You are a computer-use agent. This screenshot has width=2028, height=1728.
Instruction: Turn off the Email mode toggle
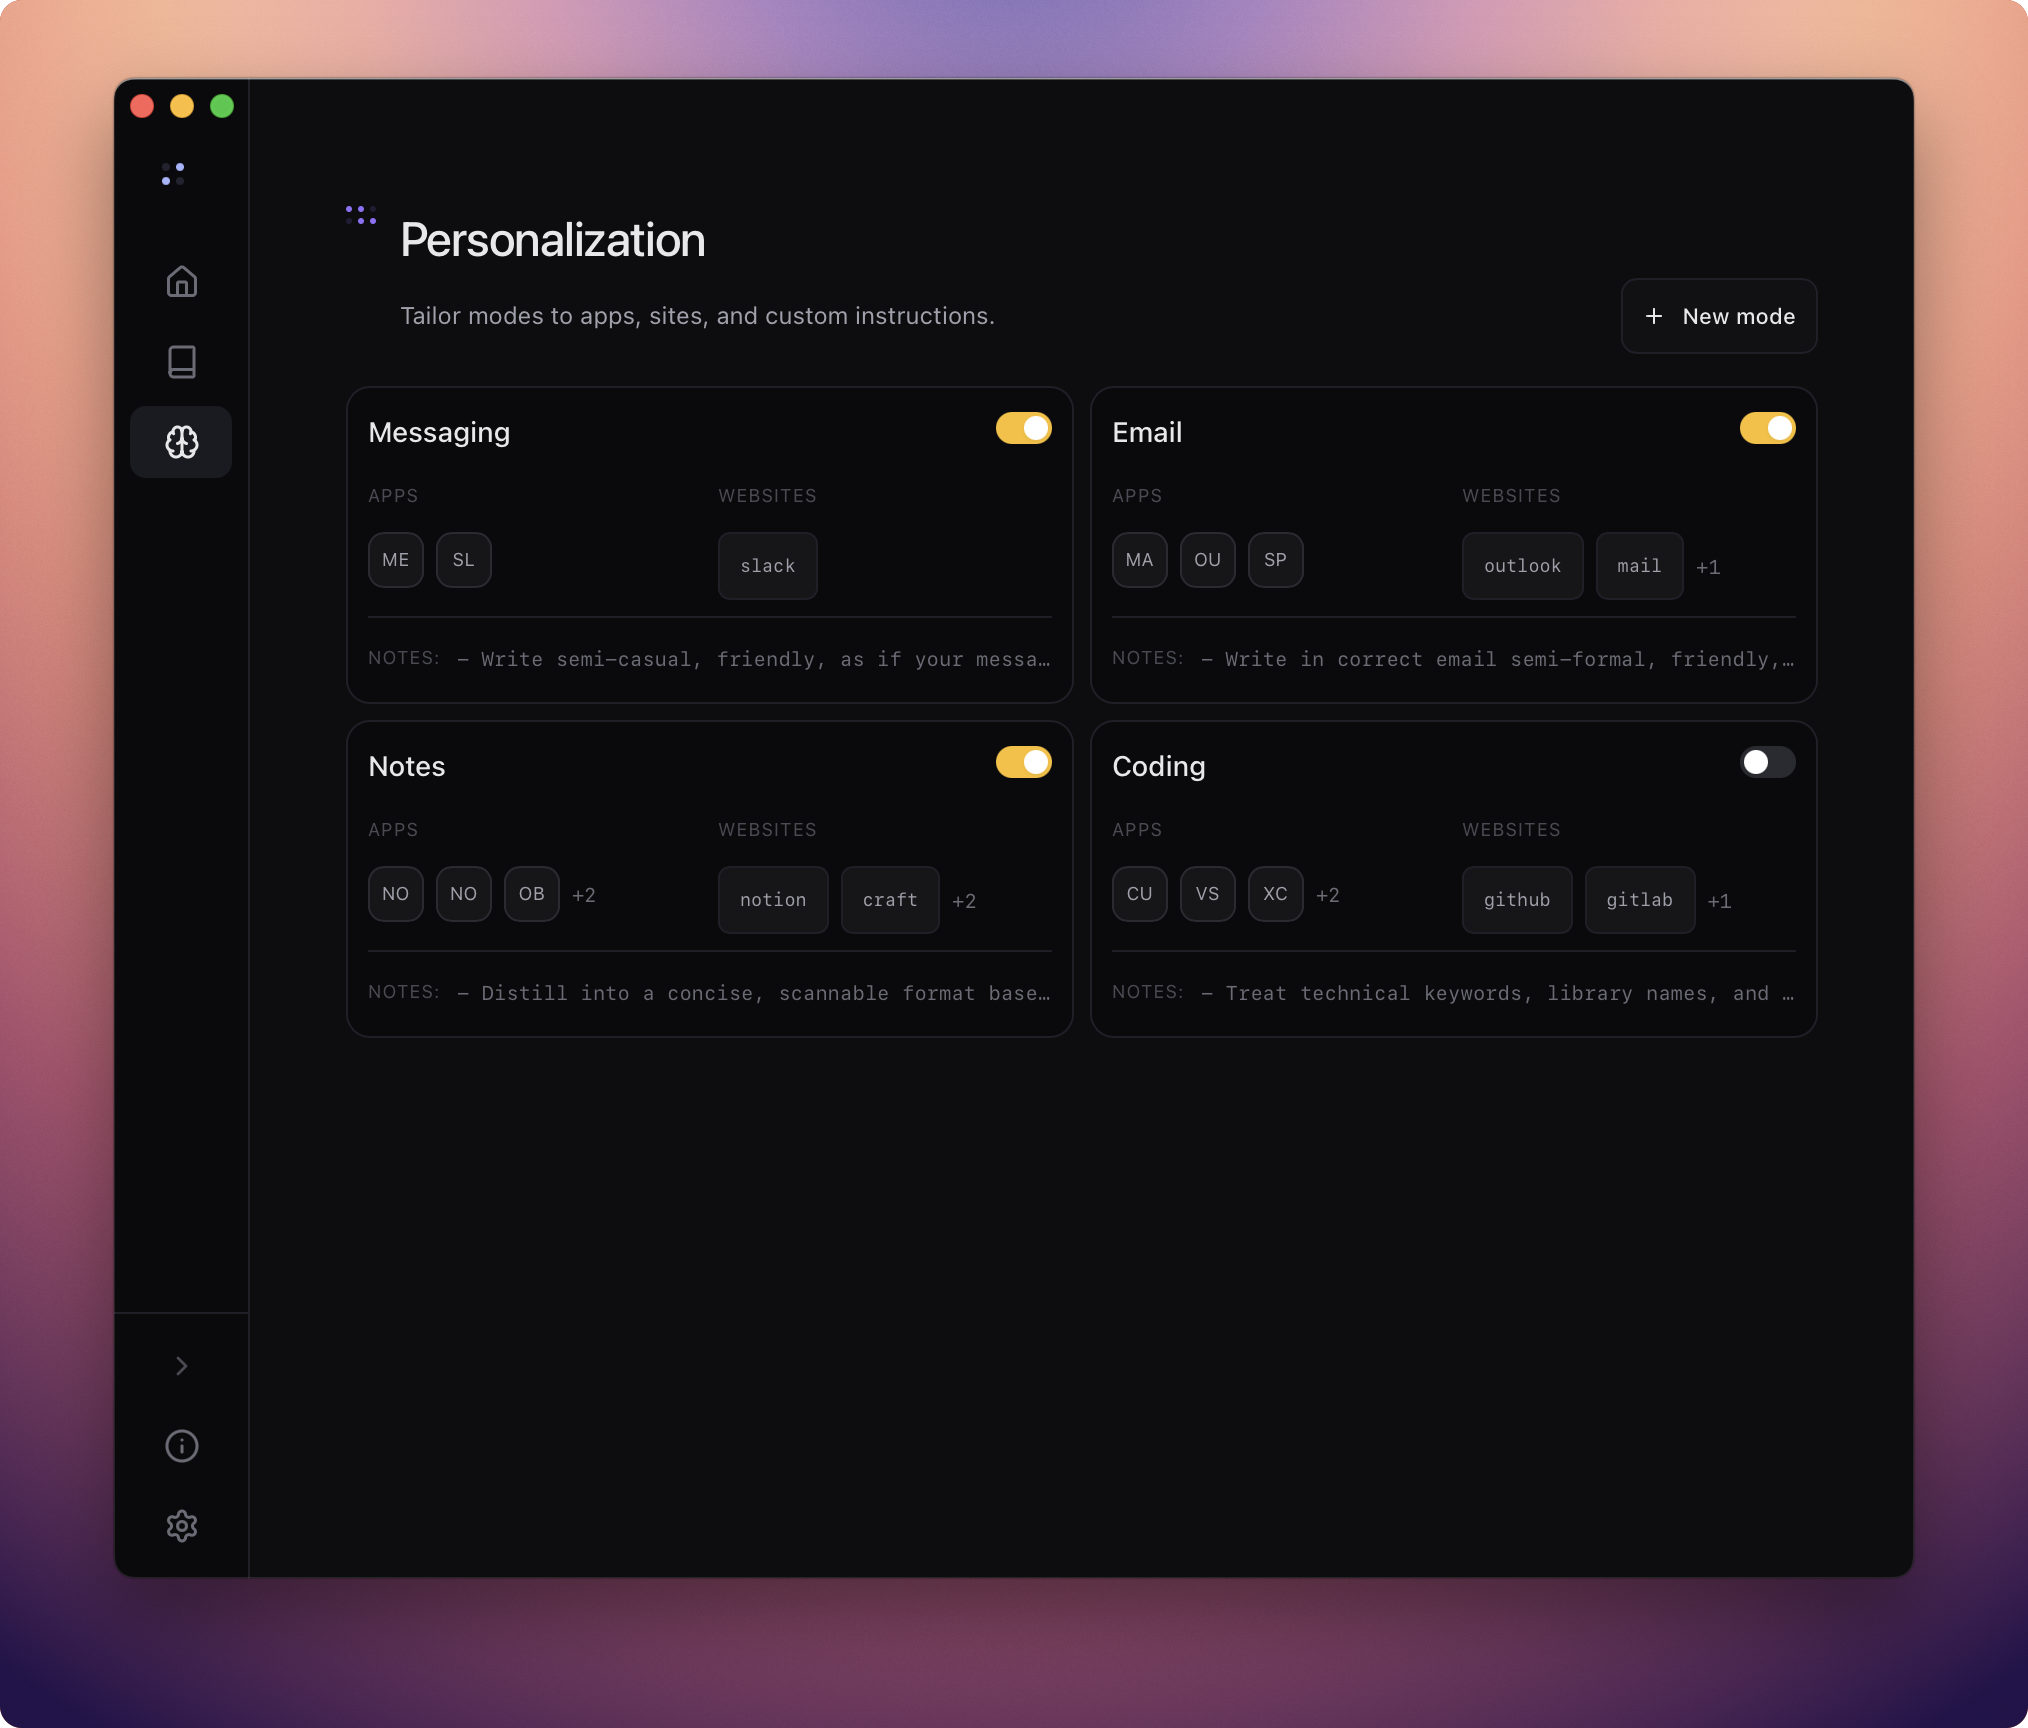pyautogui.click(x=1767, y=429)
